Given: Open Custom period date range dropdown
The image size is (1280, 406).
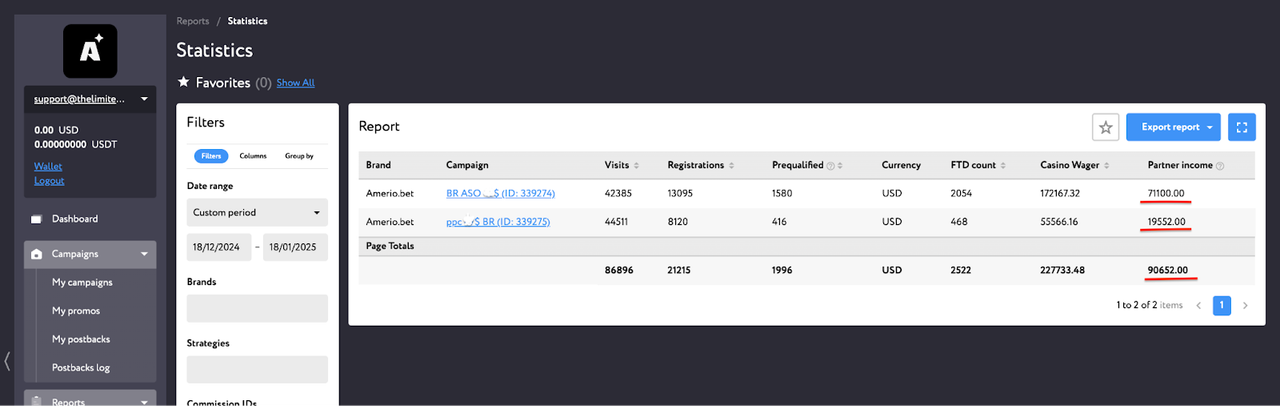Looking at the screenshot, I should pyautogui.click(x=257, y=212).
